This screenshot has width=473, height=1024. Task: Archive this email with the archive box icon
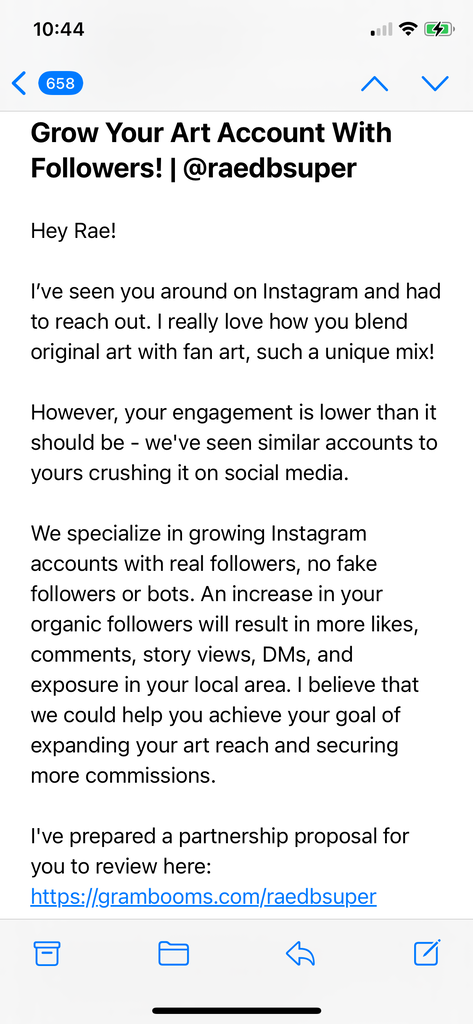[47, 954]
